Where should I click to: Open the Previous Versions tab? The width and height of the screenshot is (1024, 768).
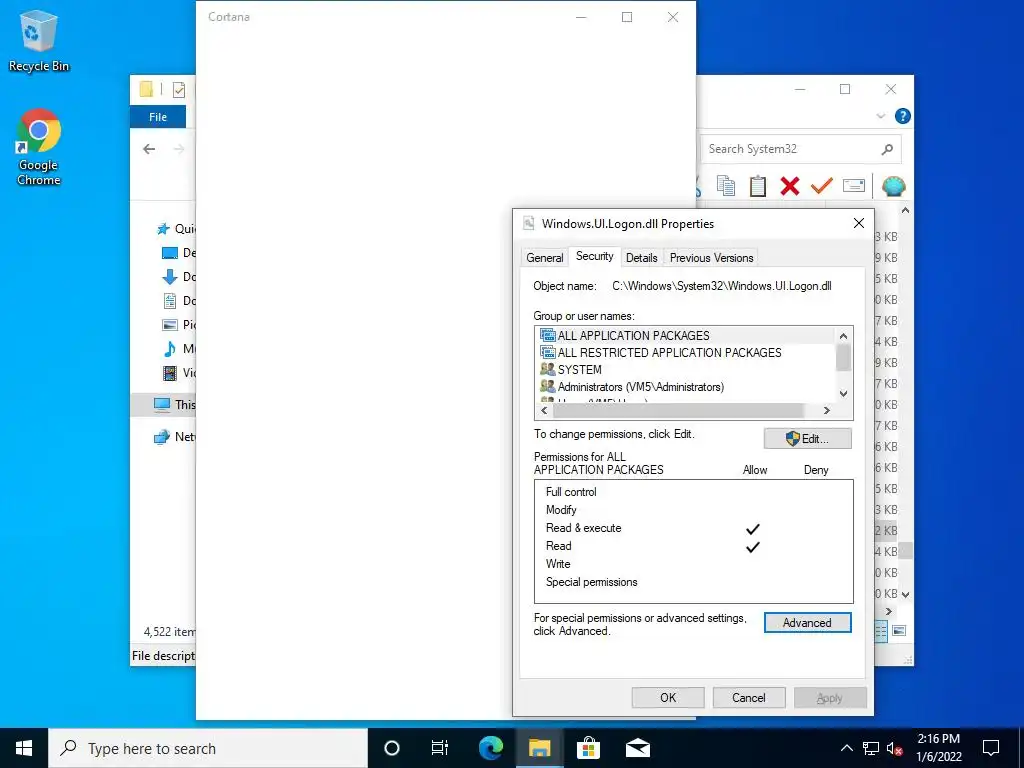(711, 257)
